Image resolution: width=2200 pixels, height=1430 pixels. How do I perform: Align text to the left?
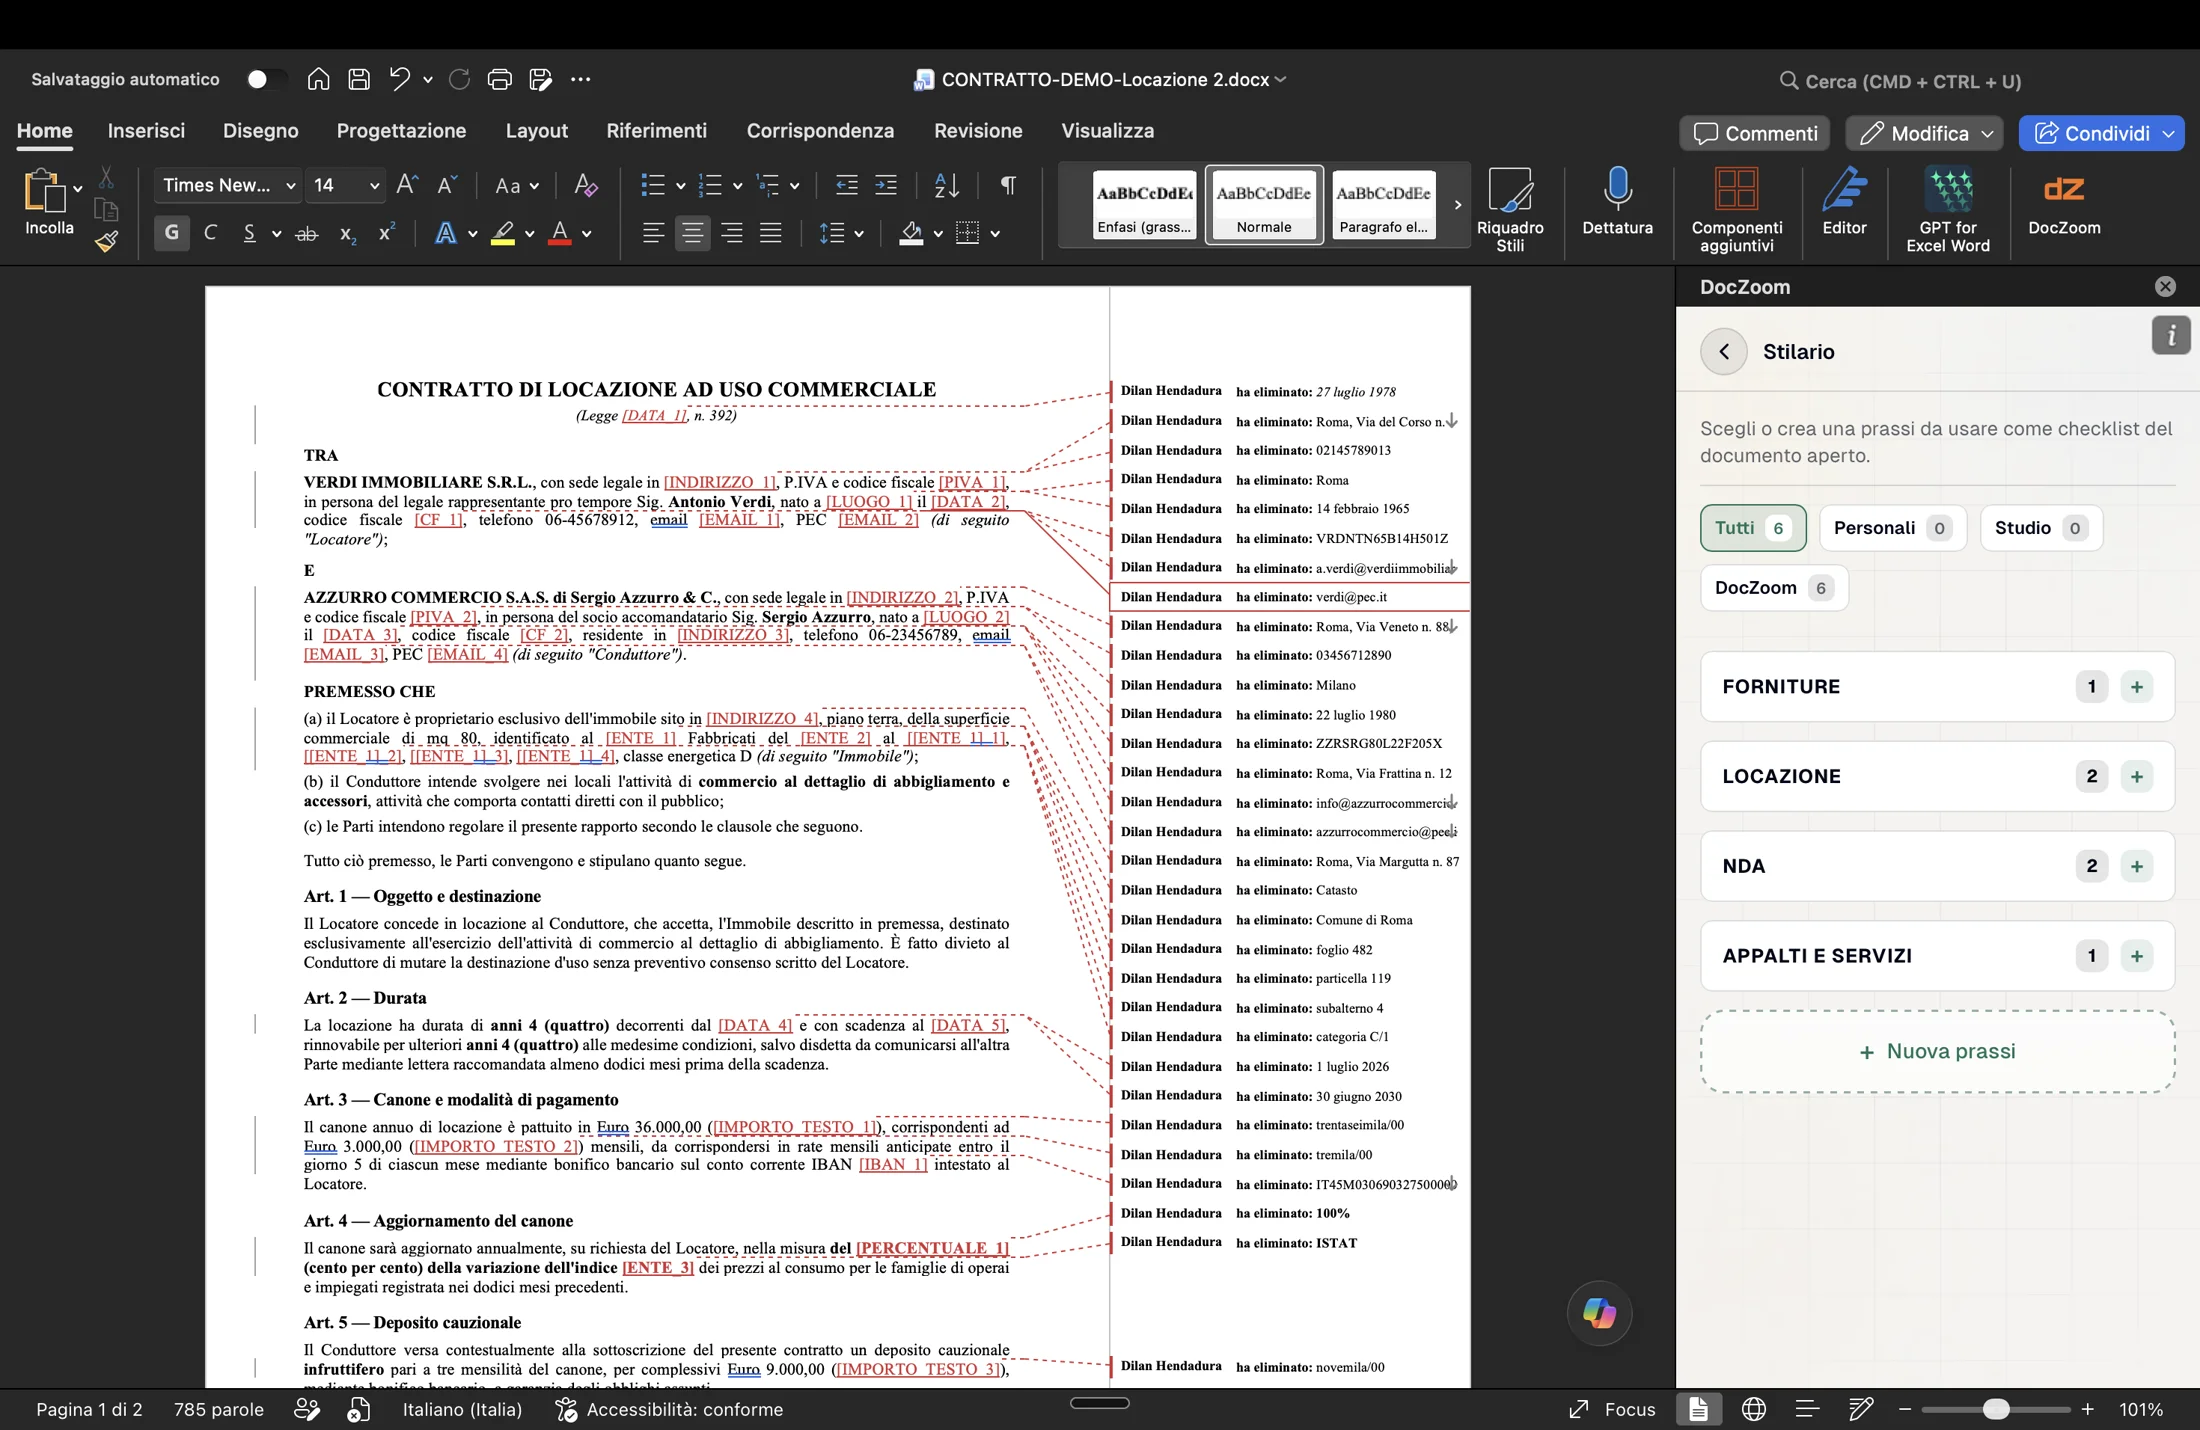click(x=653, y=233)
